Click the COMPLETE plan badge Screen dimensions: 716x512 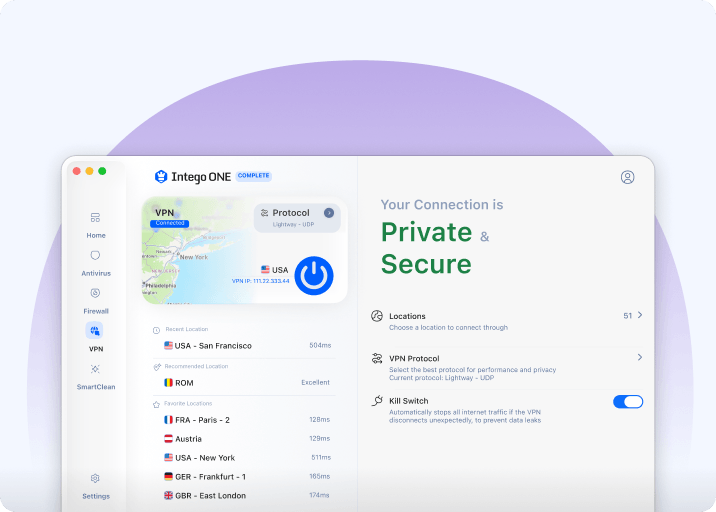pyautogui.click(x=253, y=176)
